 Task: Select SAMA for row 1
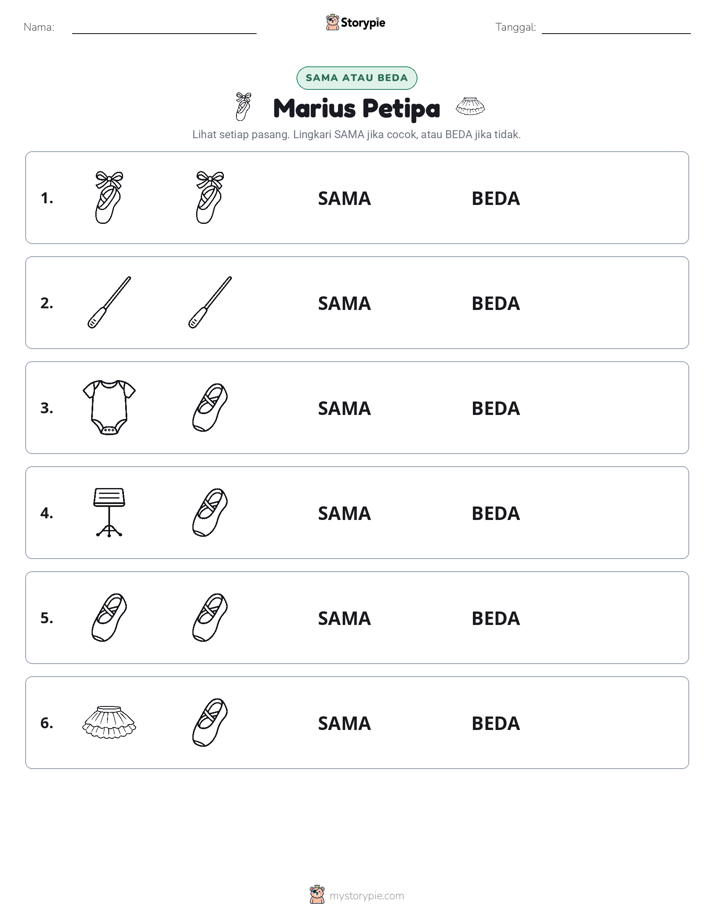(x=344, y=199)
